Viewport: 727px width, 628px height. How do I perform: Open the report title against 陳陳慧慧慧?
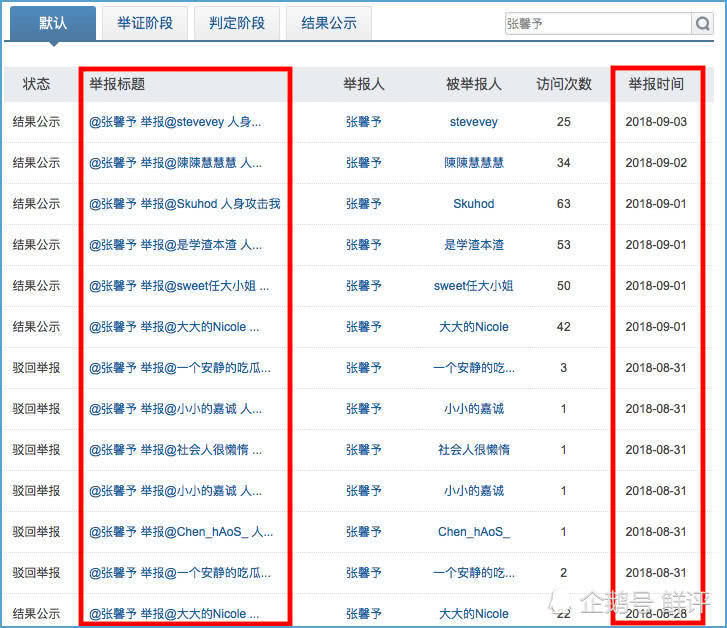[176, 163]
